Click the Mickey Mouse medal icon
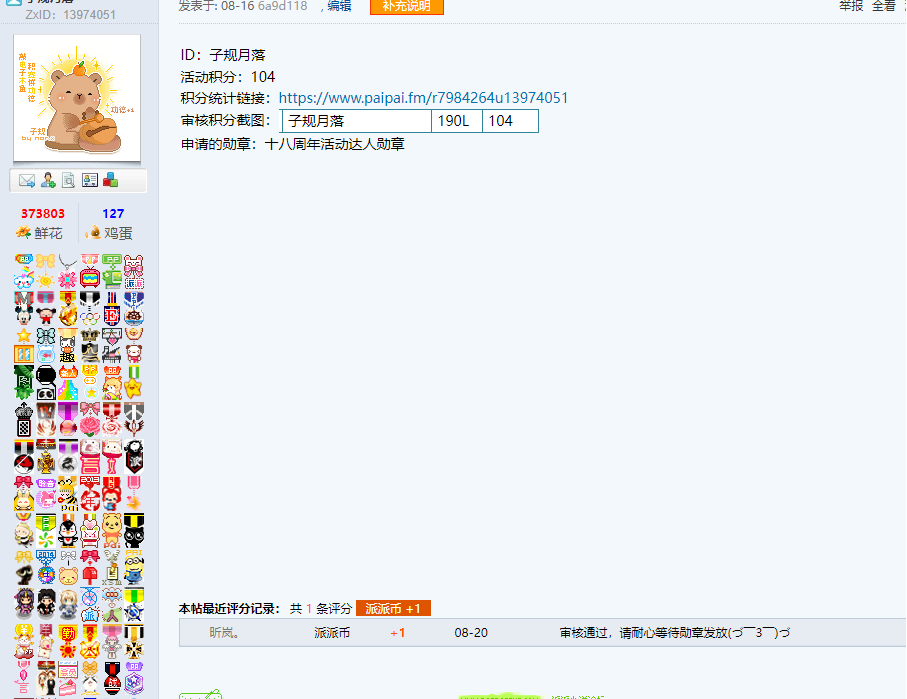Viewport: 907px width, 699px height. pyautogui.click(x=24, y=308)
